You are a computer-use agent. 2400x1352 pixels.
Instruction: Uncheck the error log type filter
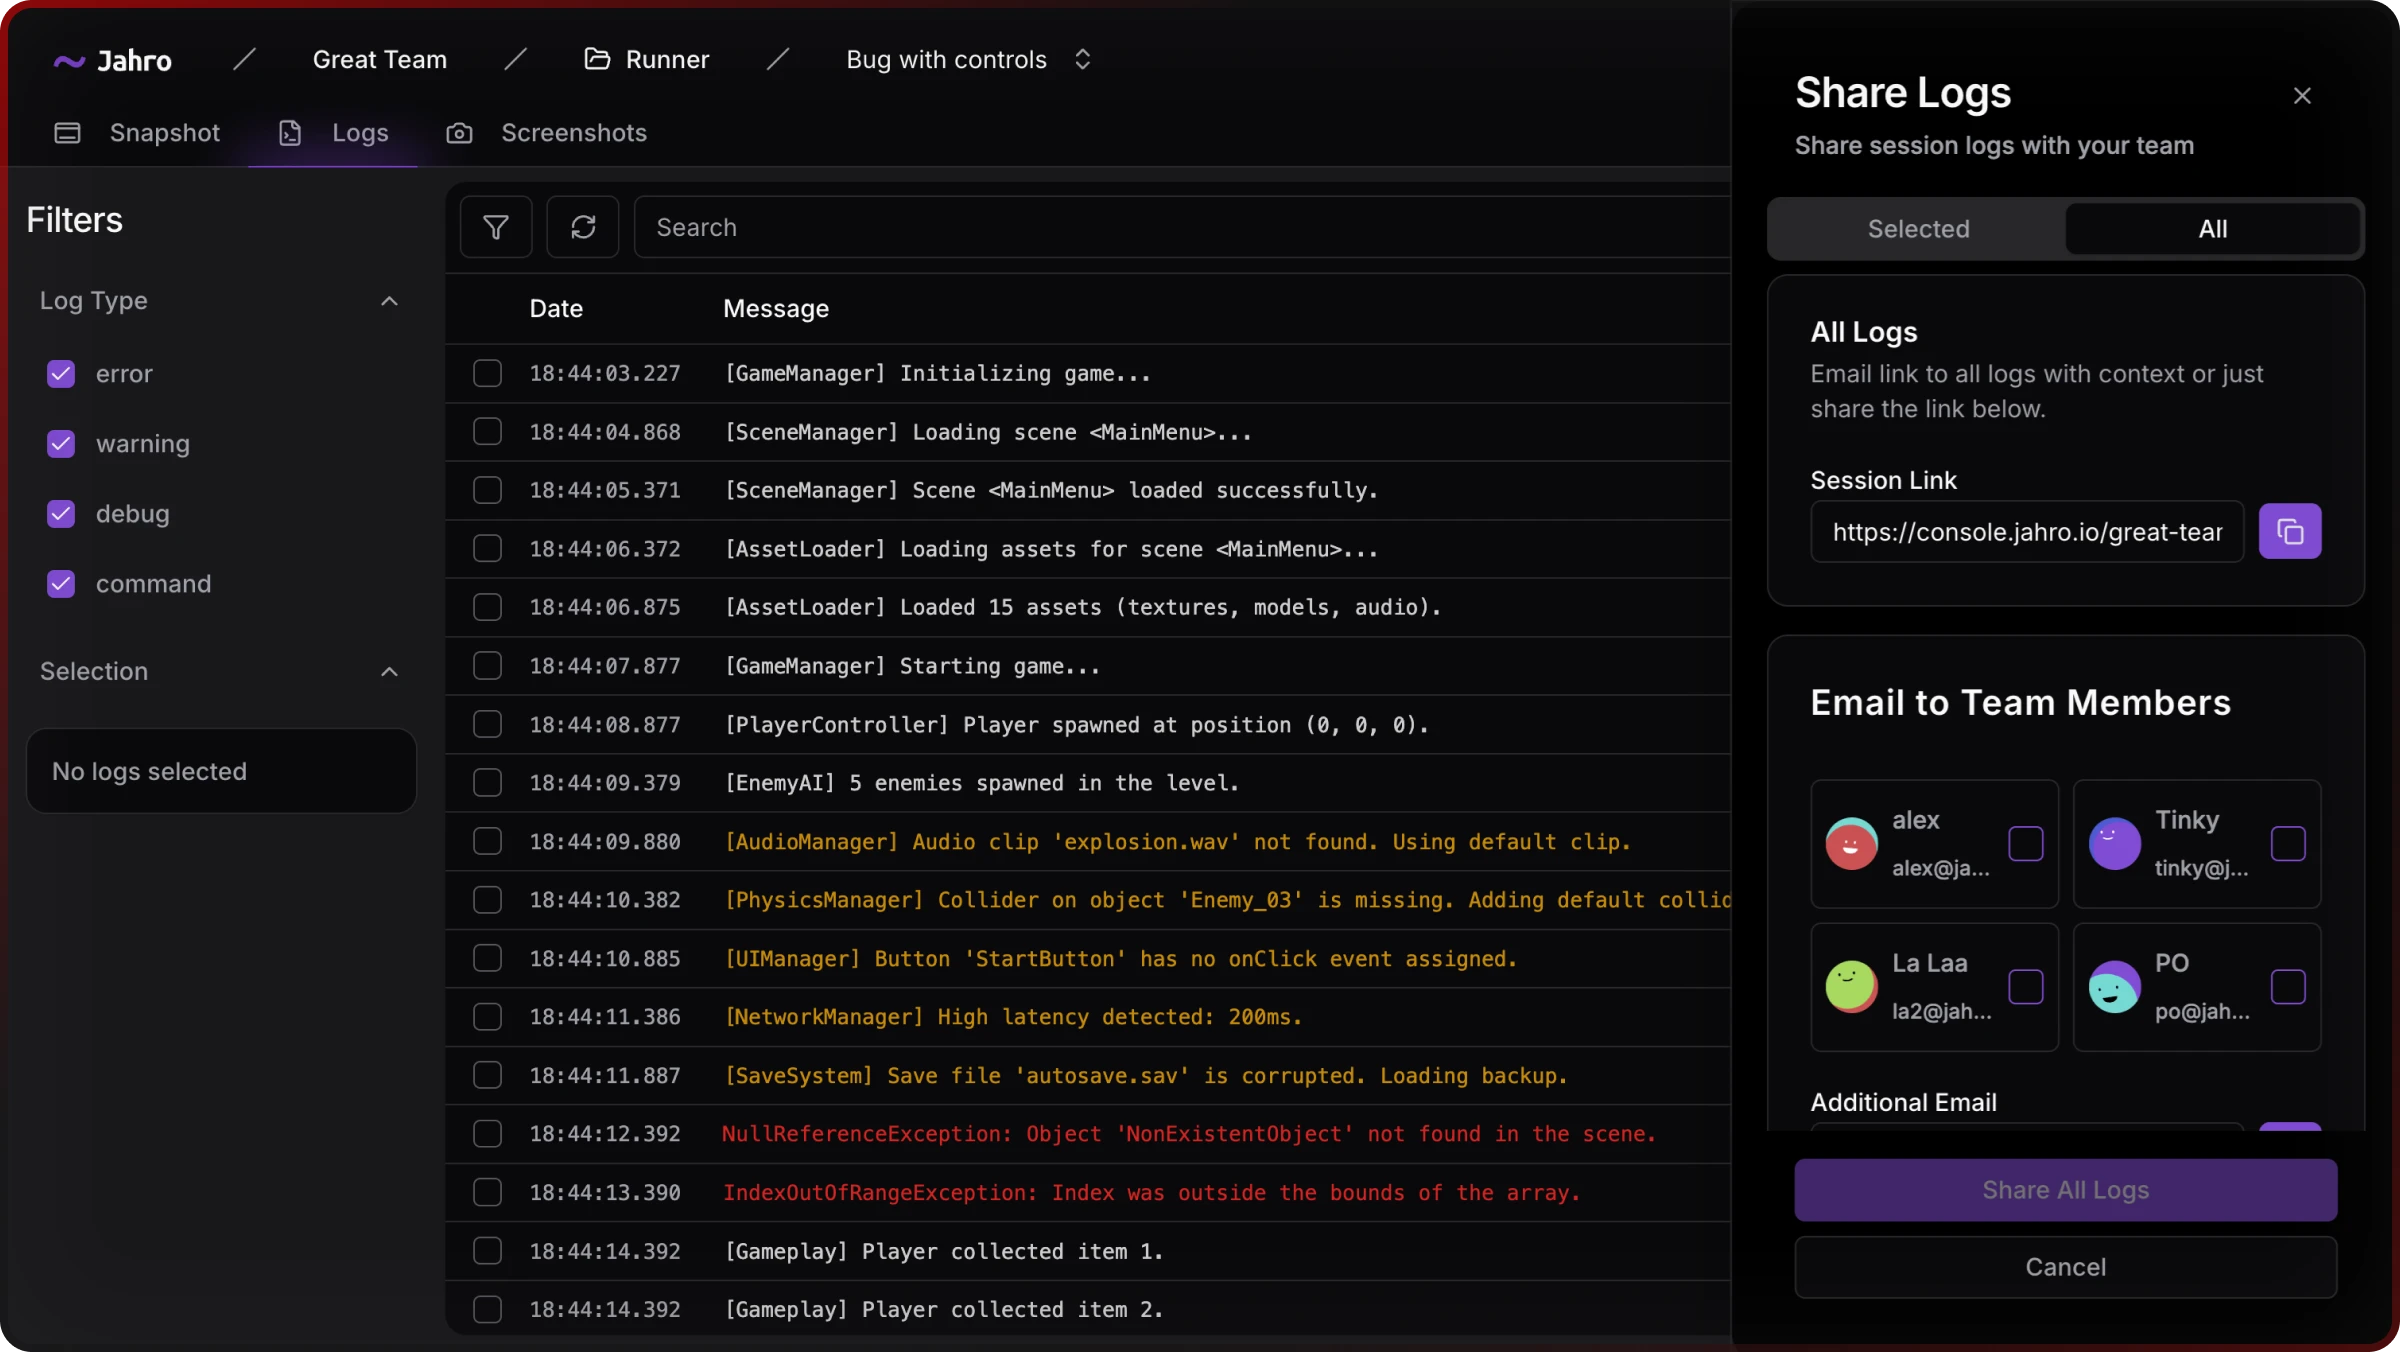61,374
